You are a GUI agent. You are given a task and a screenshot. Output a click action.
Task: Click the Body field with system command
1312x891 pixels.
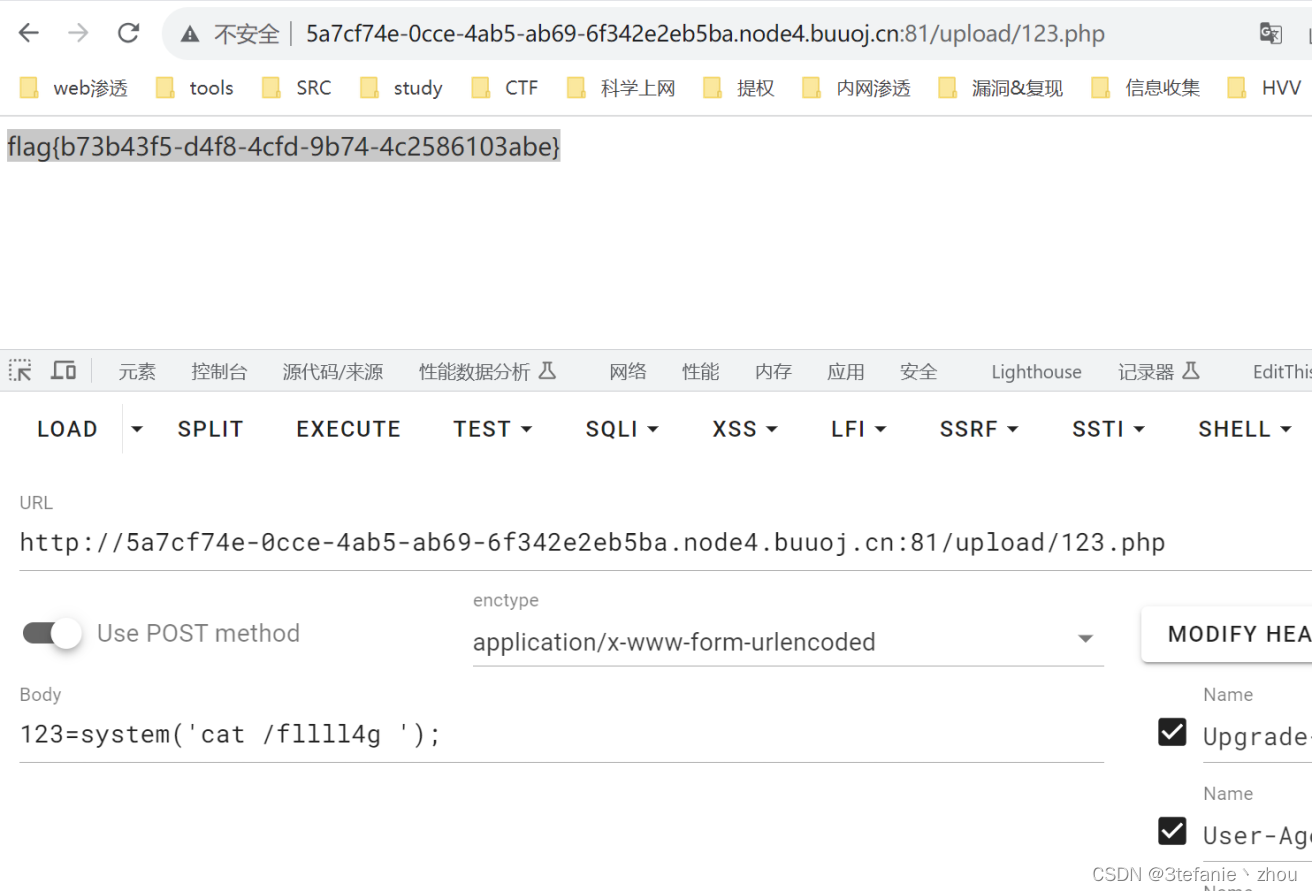[x=561, y=735]
